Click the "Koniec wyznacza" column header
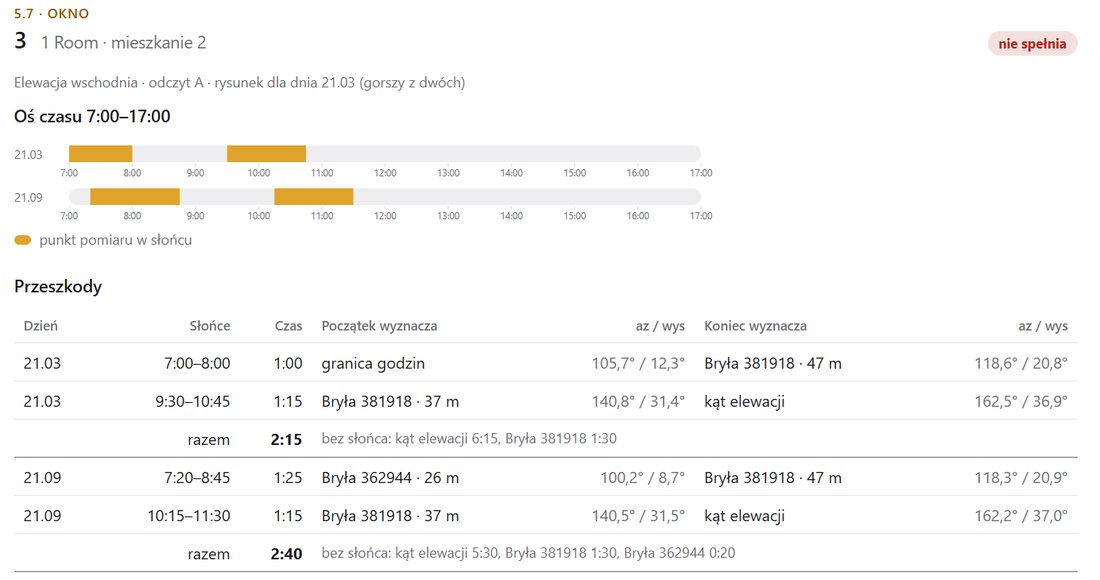The width and height of the screenshot is (1100, 580). (756, 325)
